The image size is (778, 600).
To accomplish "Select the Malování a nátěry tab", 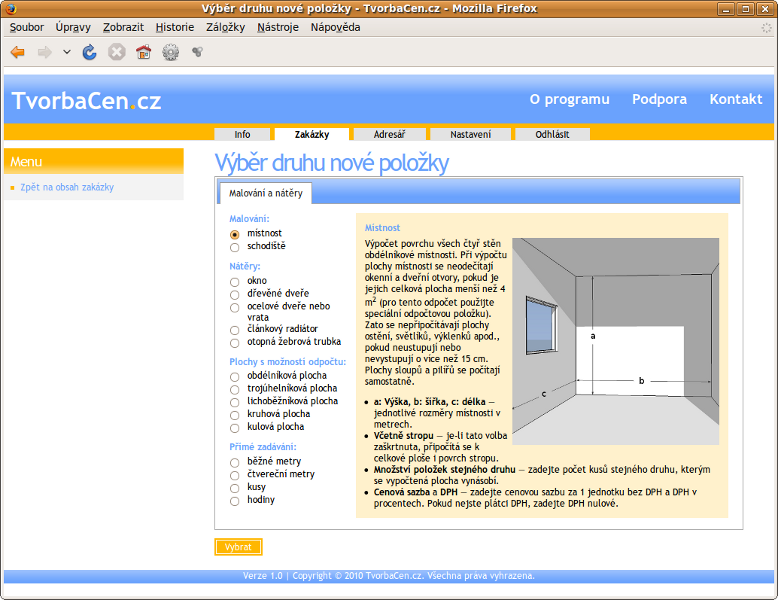I will tap(265, 193).
